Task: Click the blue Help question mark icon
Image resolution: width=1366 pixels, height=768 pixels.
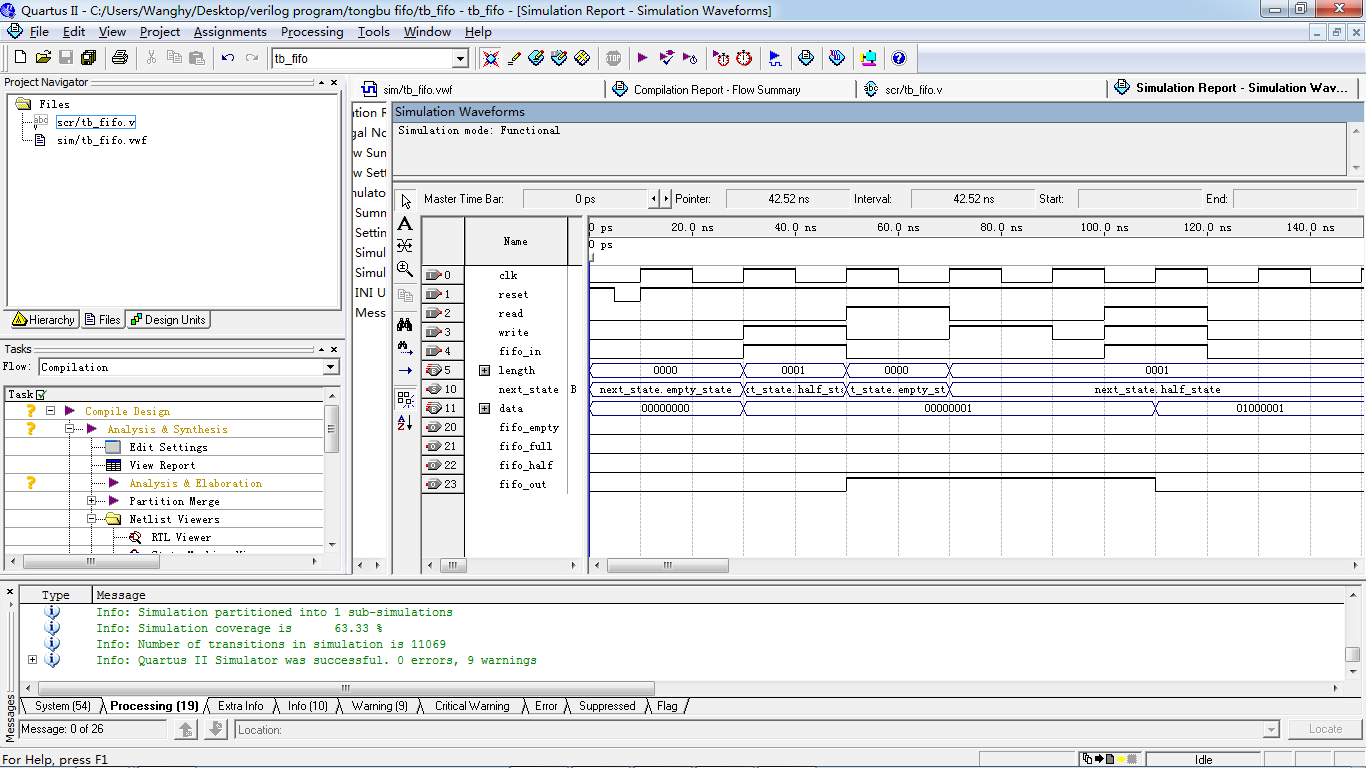Action: point(898,58)
